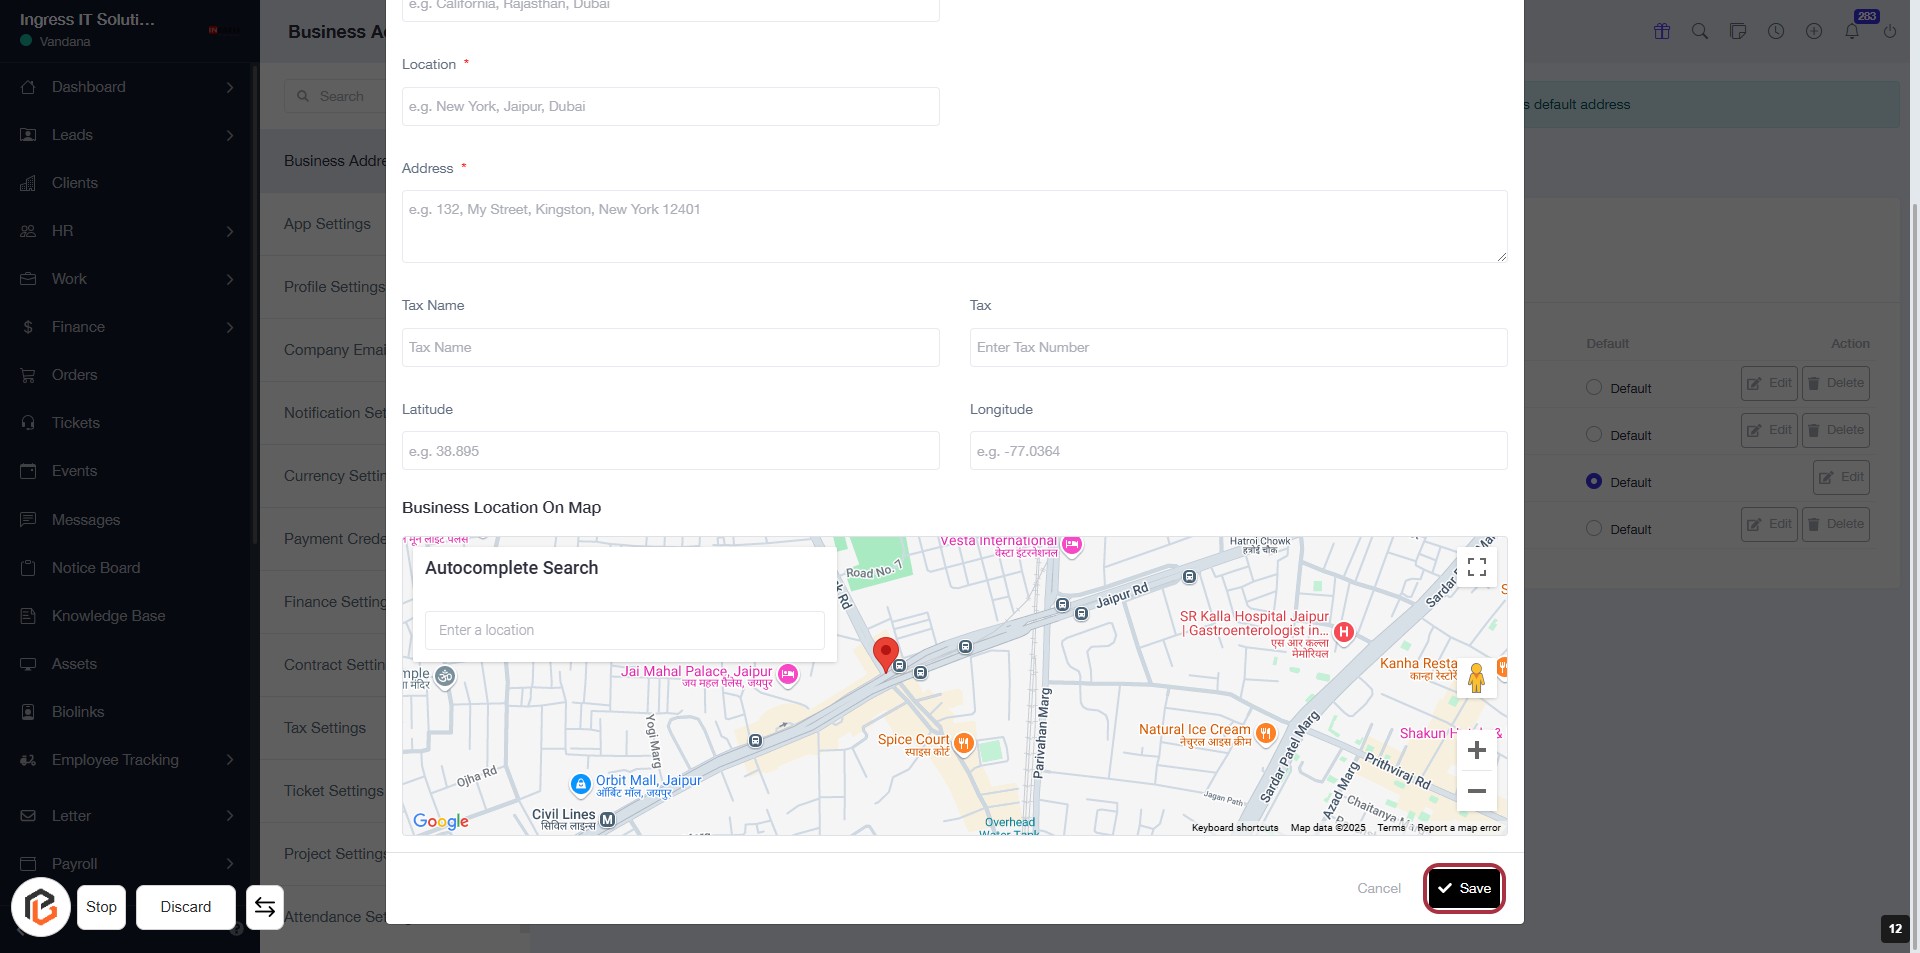Screen dimensions: 1920x953
Task: Expand the Leads sidebar menu
Action: tap(127, 135)
